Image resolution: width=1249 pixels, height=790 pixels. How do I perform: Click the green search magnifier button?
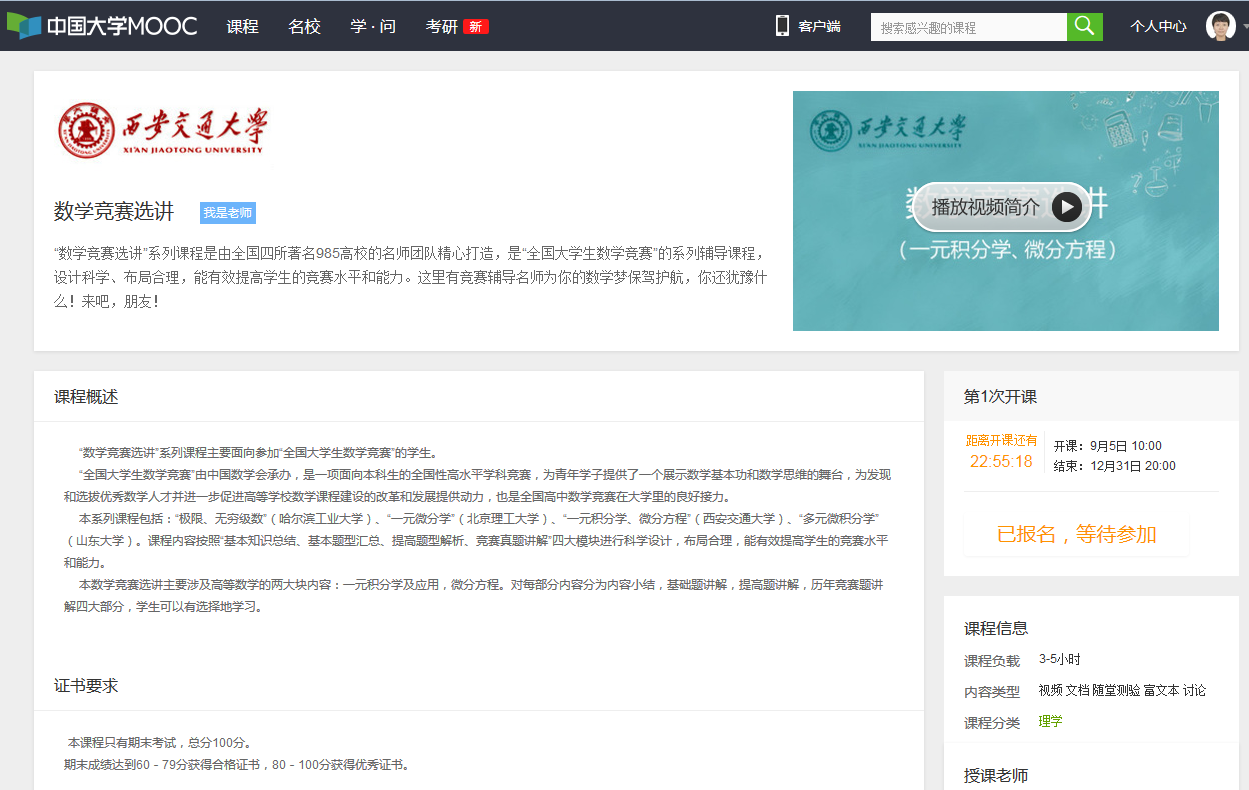1085,27
